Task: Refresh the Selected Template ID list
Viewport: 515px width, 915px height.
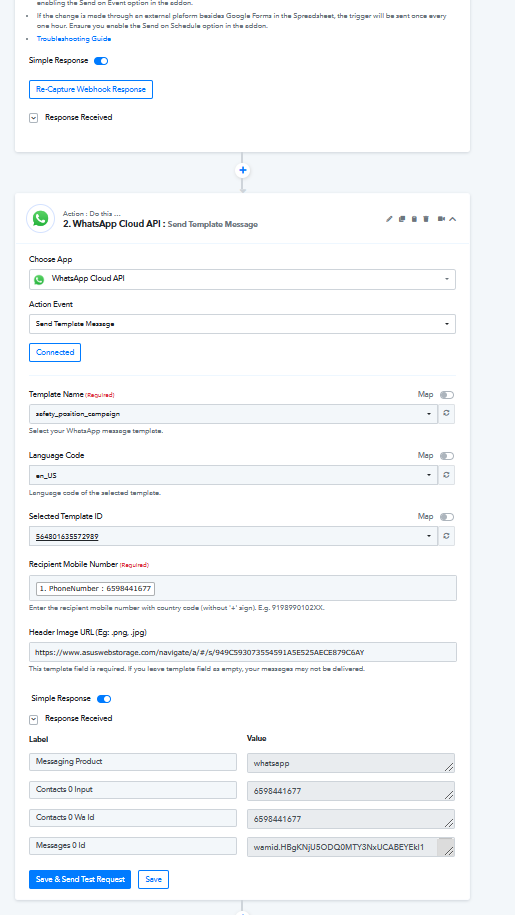Action: pos(446,536)
